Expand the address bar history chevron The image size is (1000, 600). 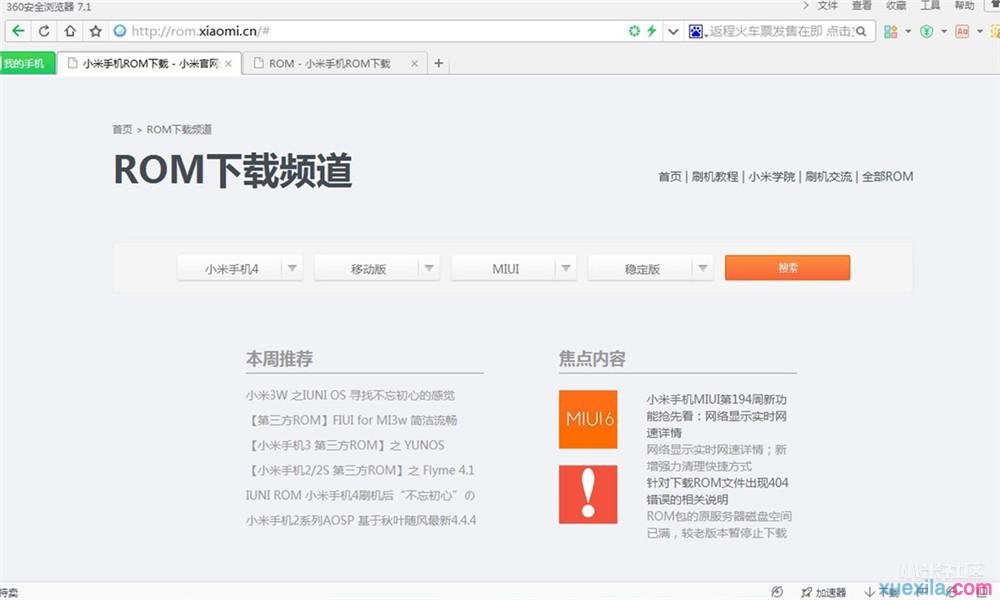pyautogui.click(x=673, y=31)
